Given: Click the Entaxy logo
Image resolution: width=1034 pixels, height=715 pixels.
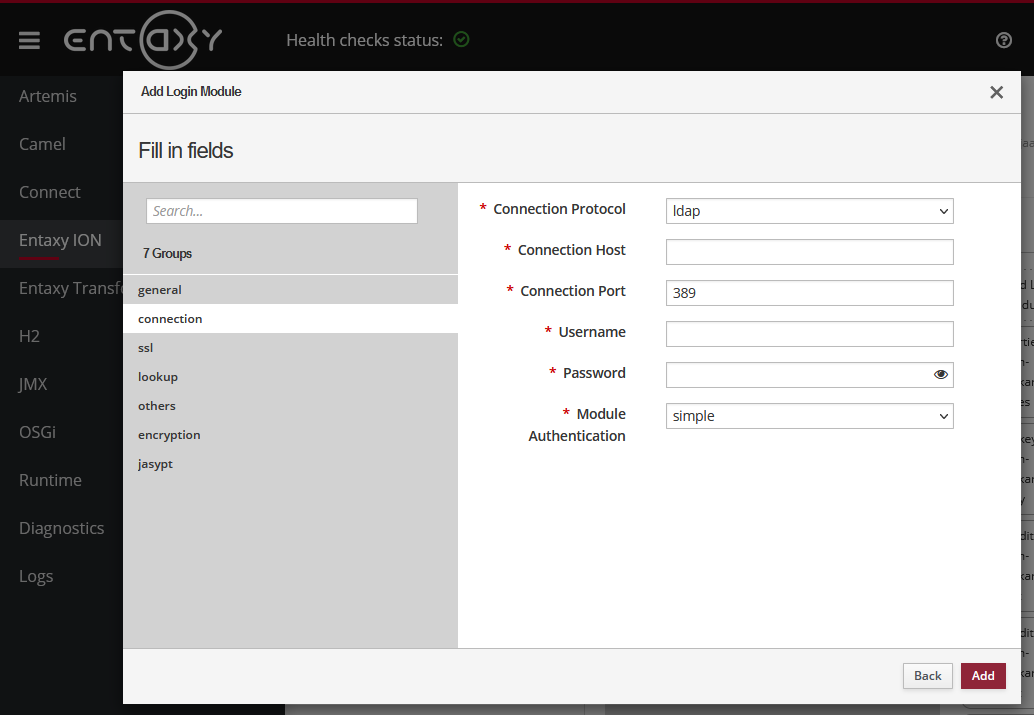Looking at the screenshot, I should [x=142, y=39].
